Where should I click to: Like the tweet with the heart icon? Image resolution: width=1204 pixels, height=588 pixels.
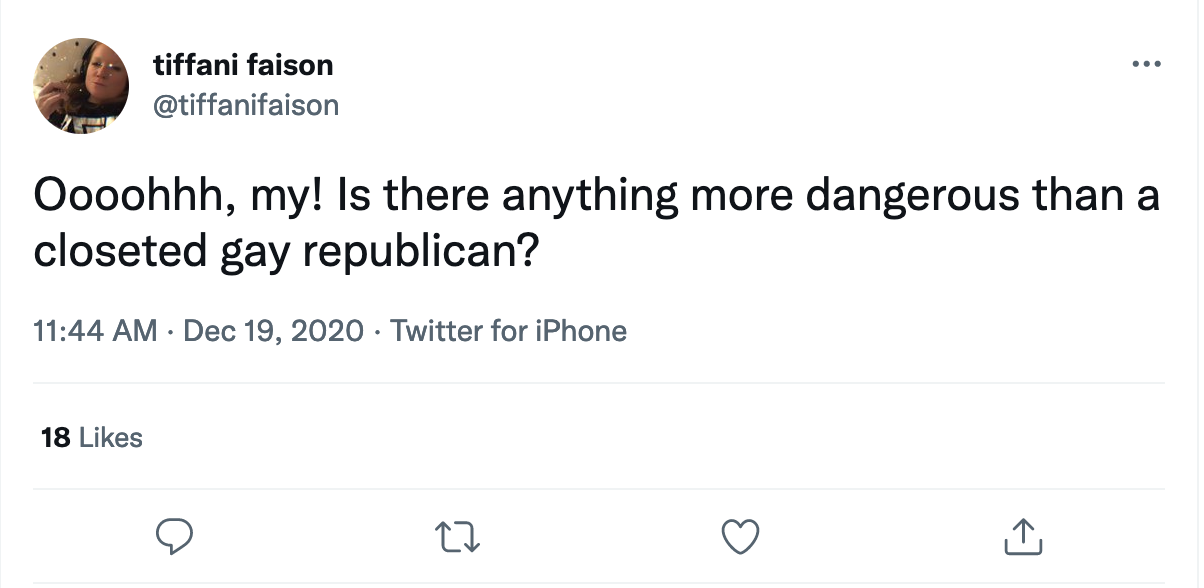click(741, 537)
